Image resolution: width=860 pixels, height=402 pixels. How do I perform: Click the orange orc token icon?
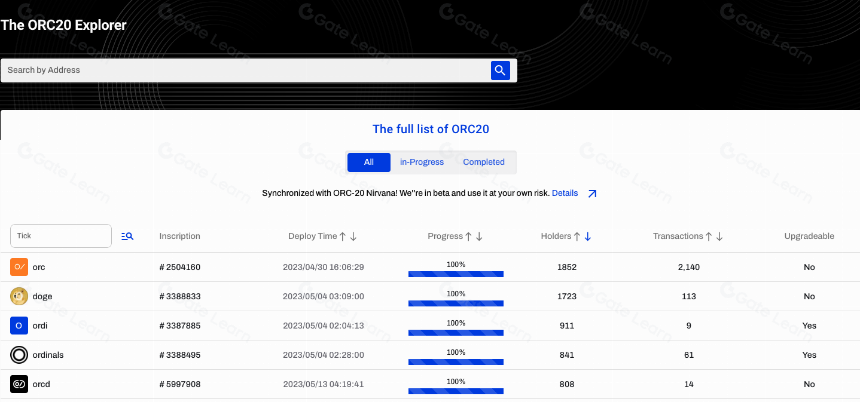19,267
